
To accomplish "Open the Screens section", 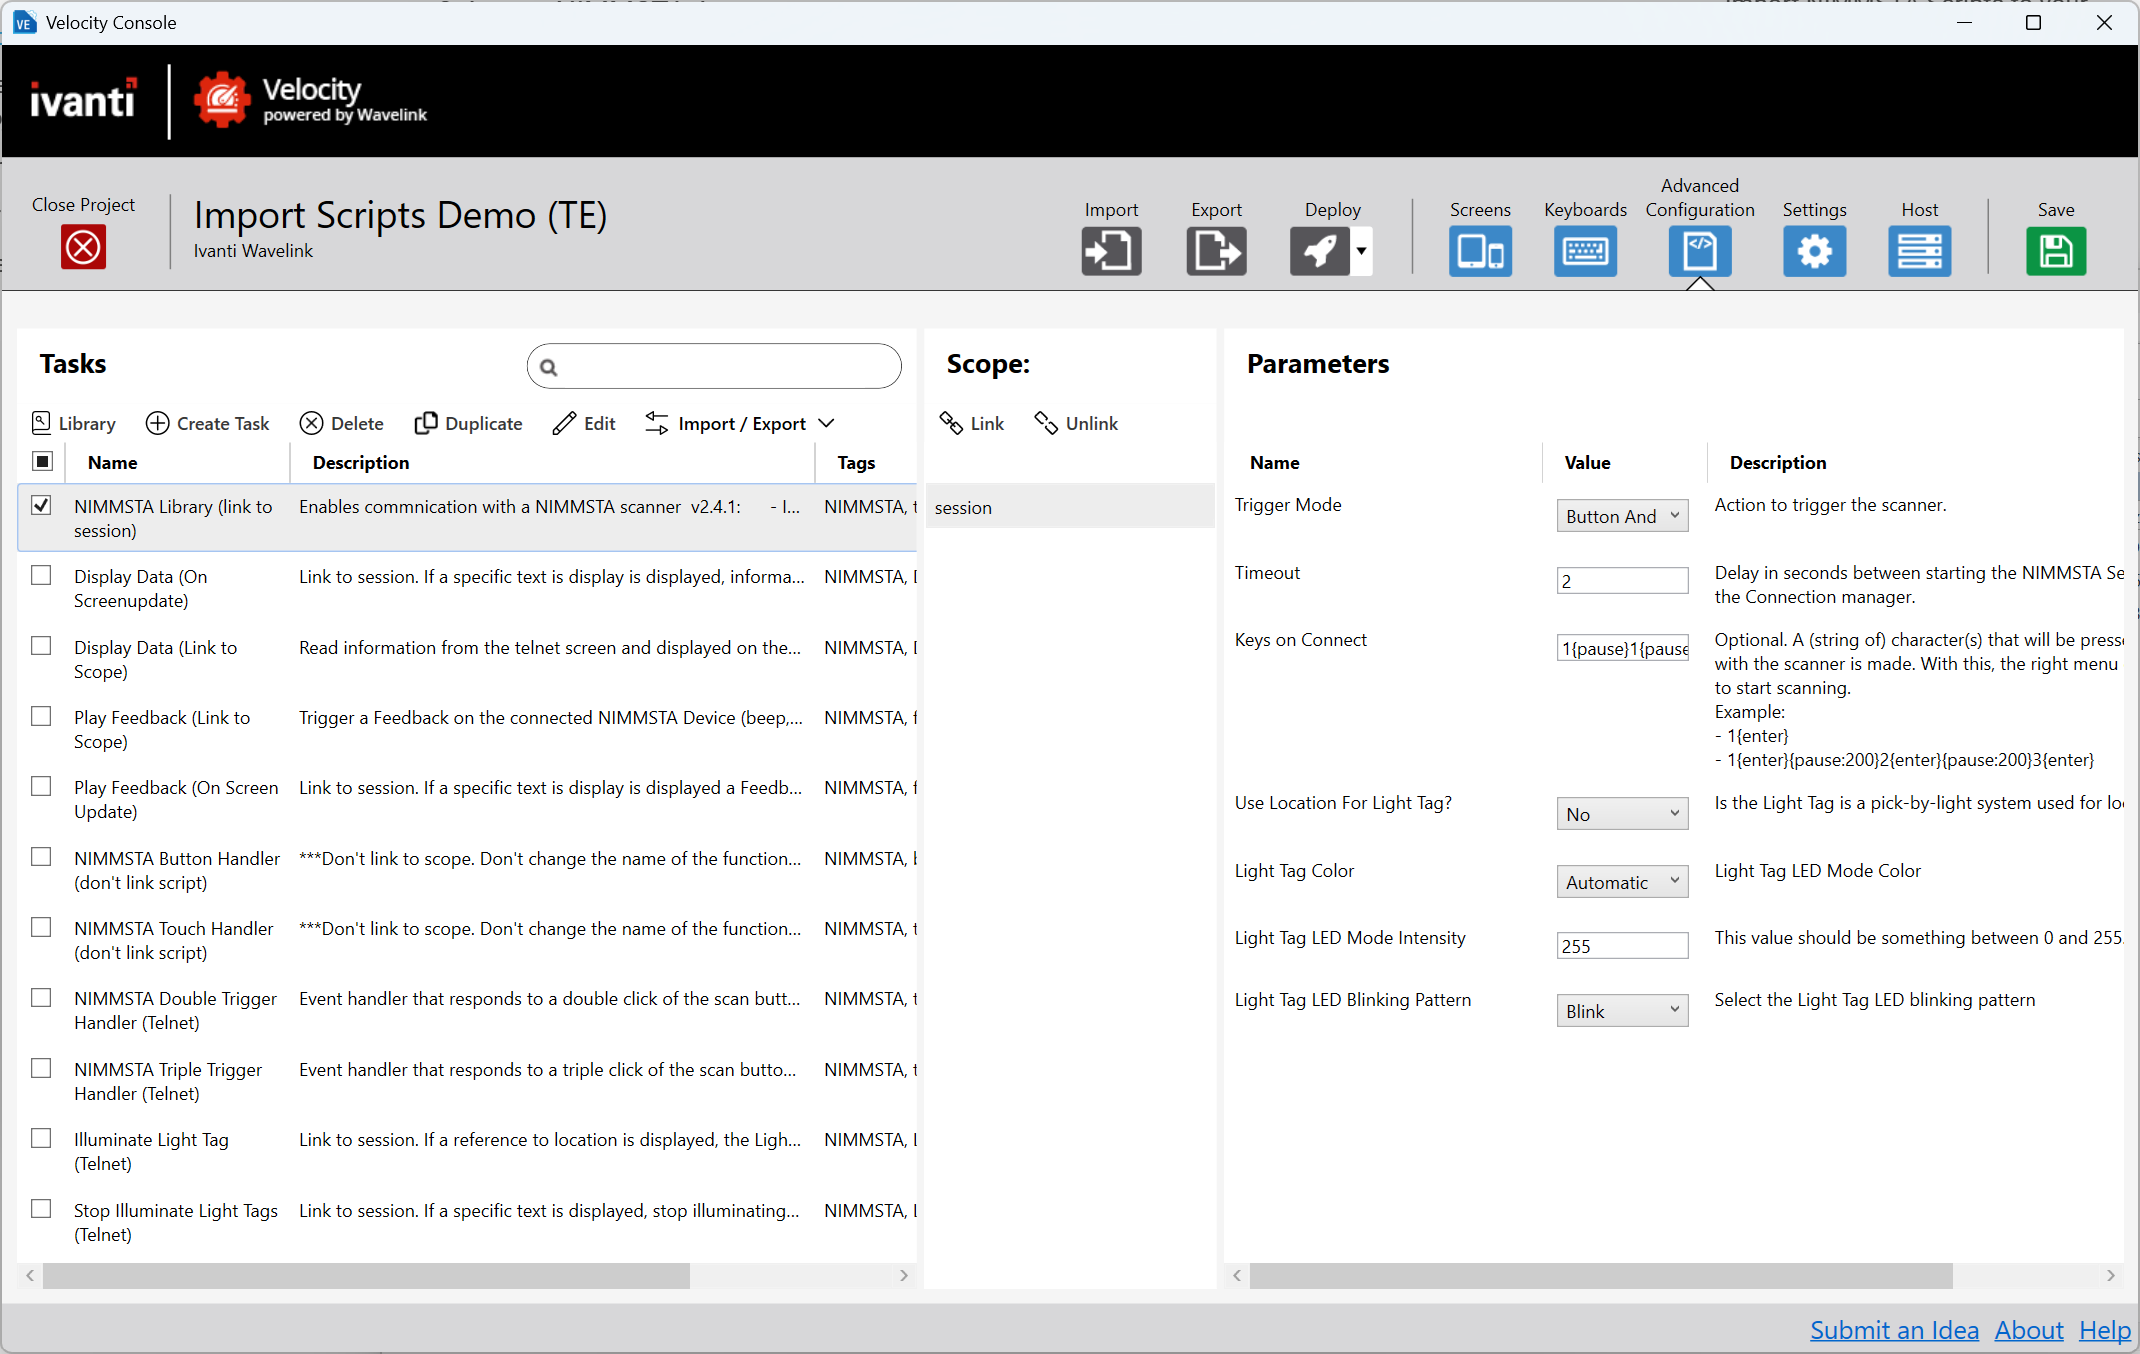I will 1480,250.
